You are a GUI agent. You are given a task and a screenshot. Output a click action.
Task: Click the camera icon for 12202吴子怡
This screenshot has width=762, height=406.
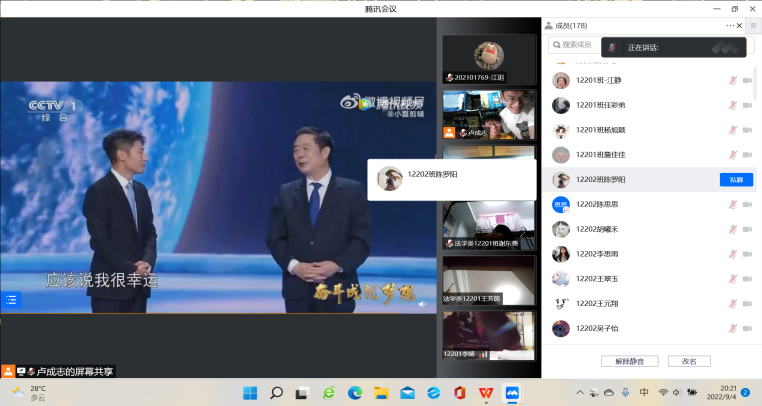point(747,328)
